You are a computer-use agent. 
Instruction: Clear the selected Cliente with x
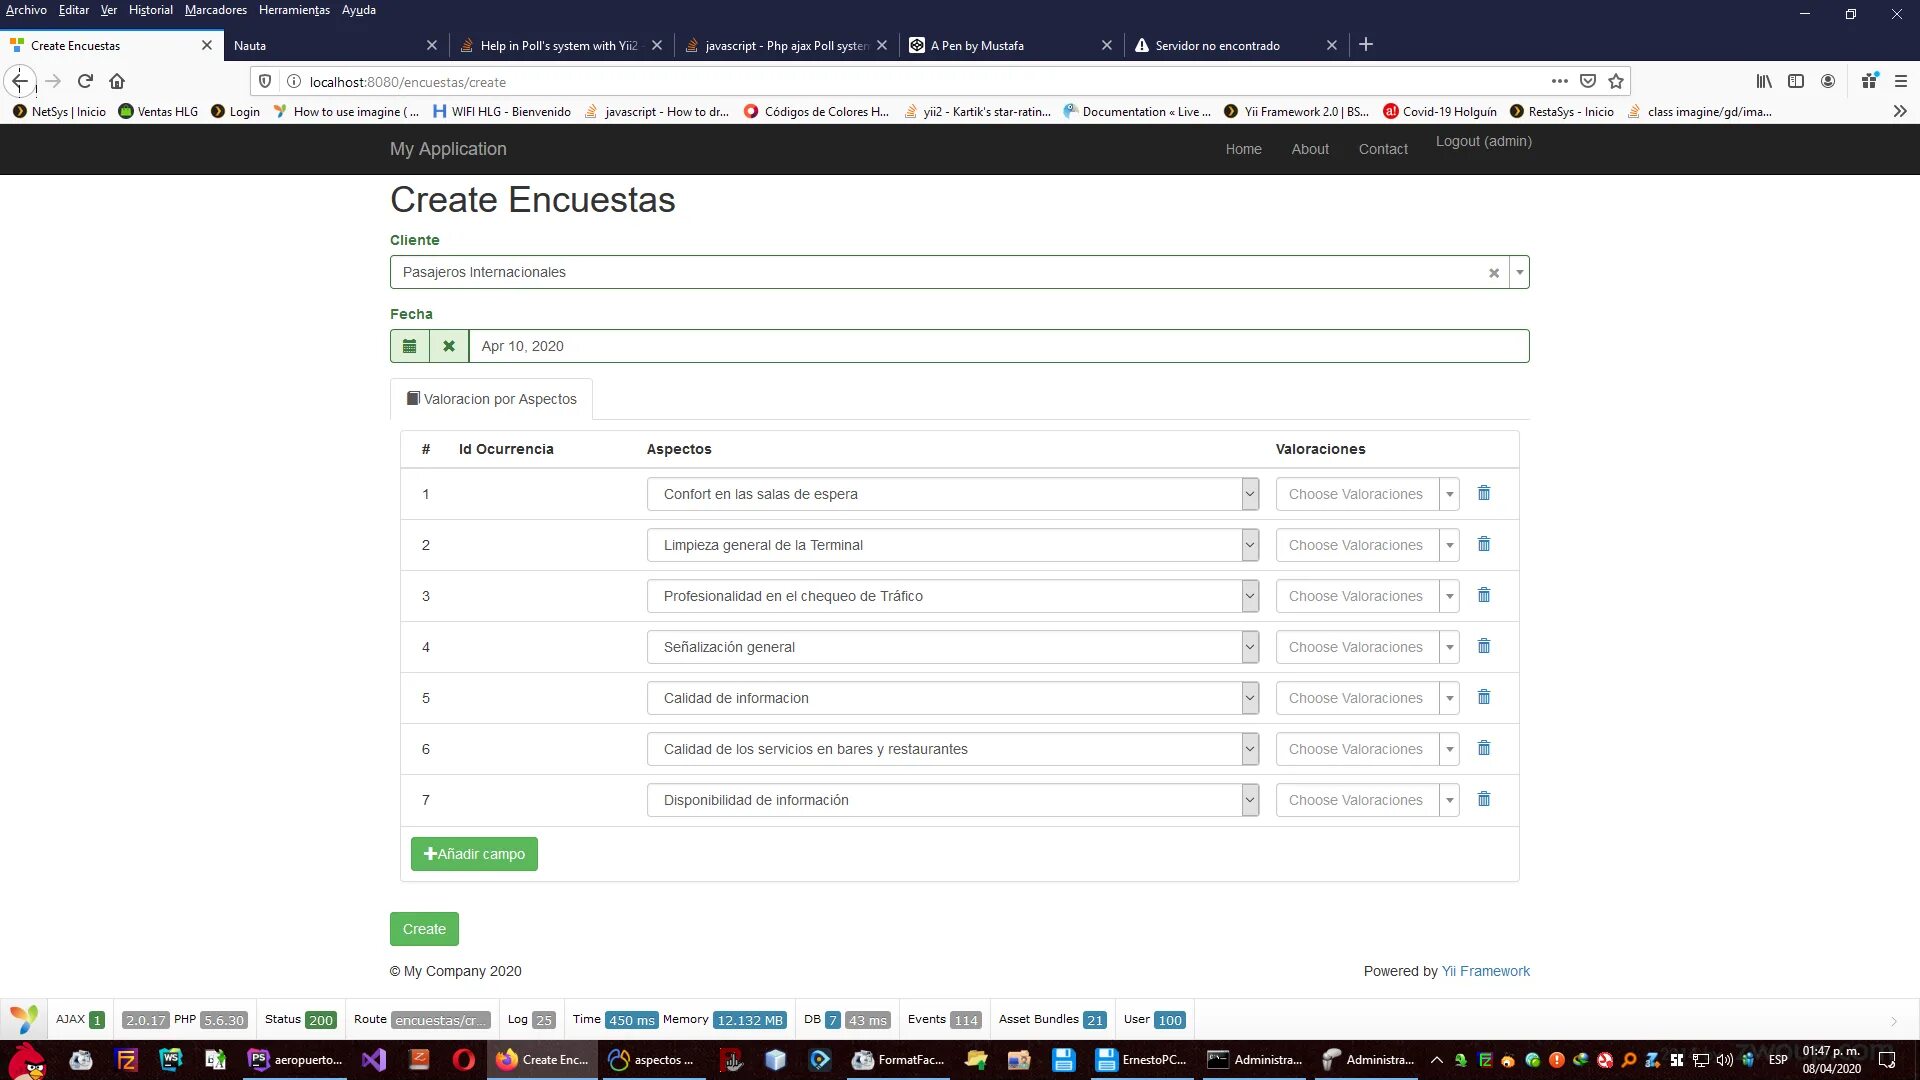(x=1494, y=273)
